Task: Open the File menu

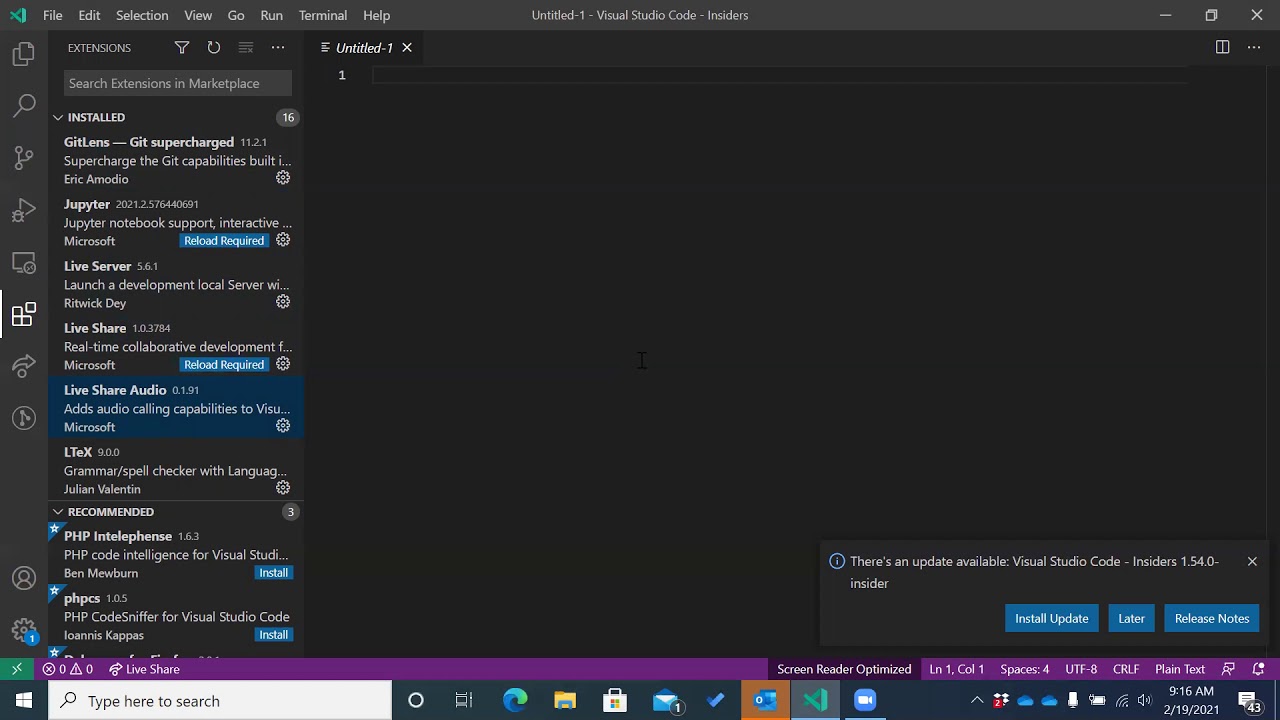Action: point(53,15)
